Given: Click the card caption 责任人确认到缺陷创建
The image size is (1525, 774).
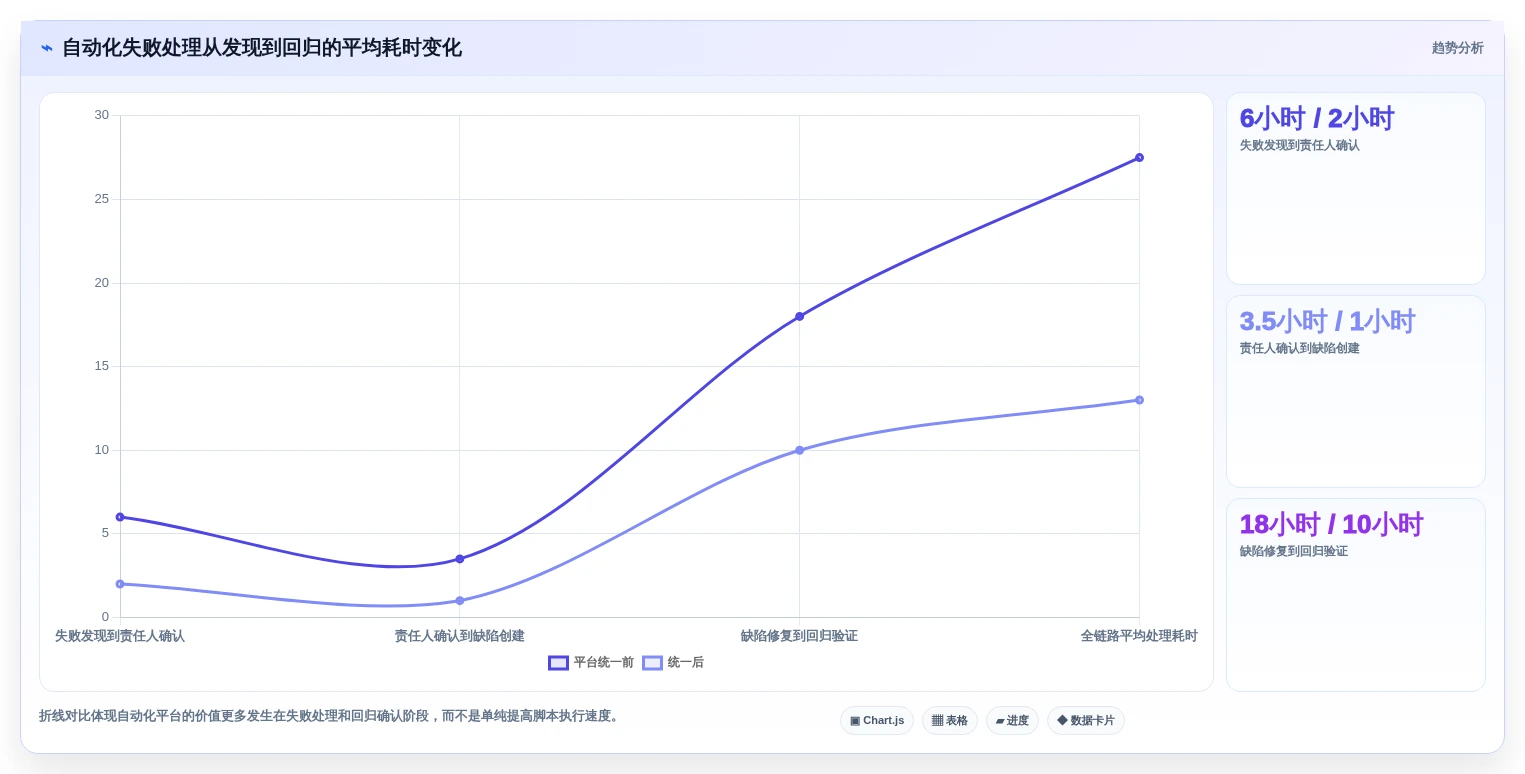Looking at the screenshot, I should tap(1300, 348).
